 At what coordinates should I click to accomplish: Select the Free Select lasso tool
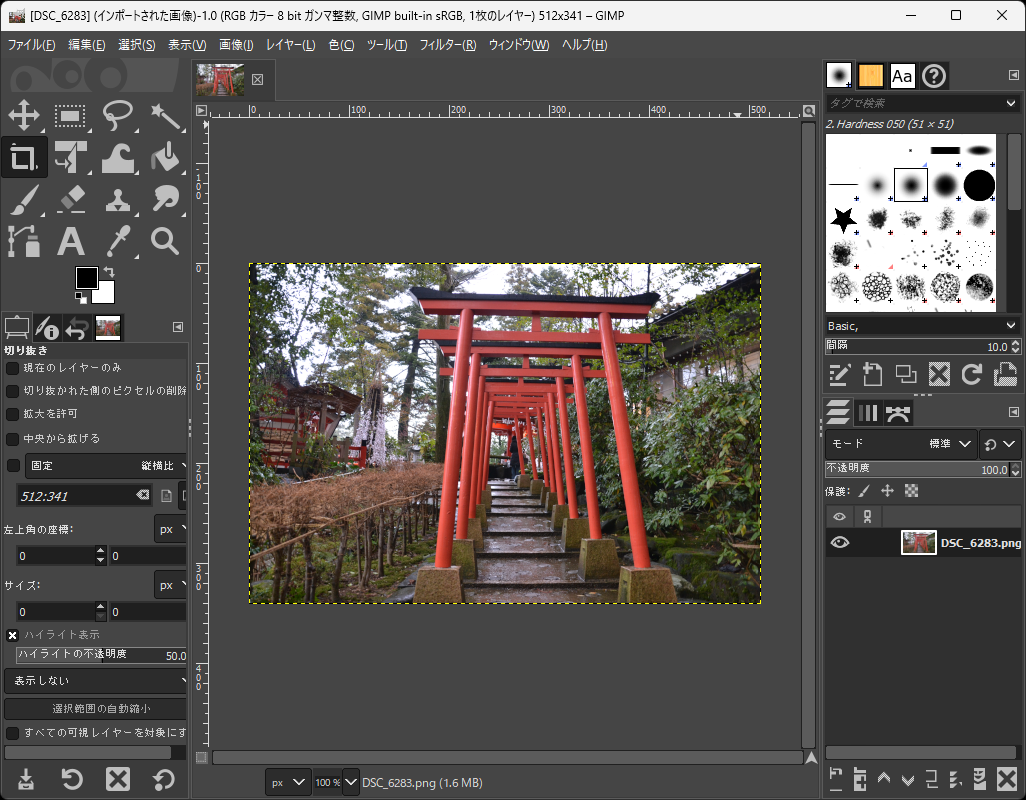[x=118, y=116]
